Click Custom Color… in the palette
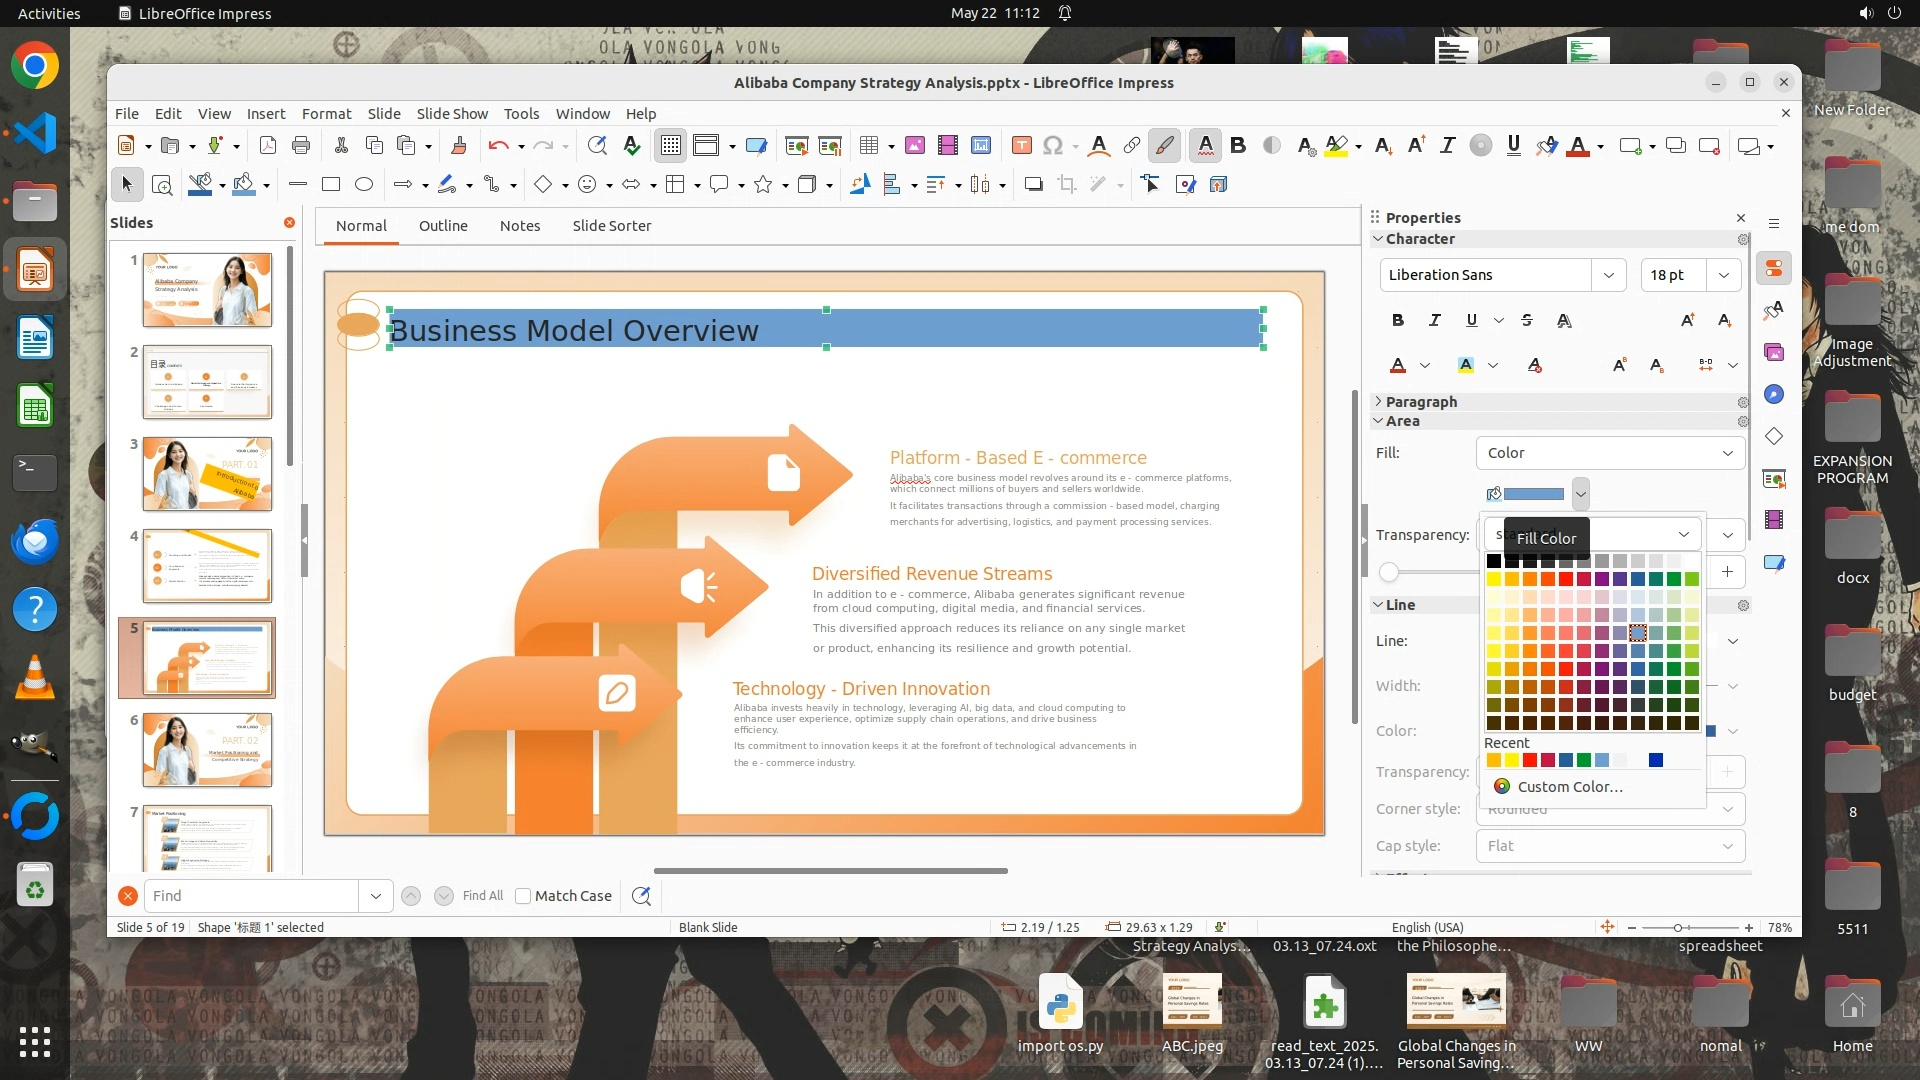Viewport: 1920px width, 1080px height. tap(1569, 787)
